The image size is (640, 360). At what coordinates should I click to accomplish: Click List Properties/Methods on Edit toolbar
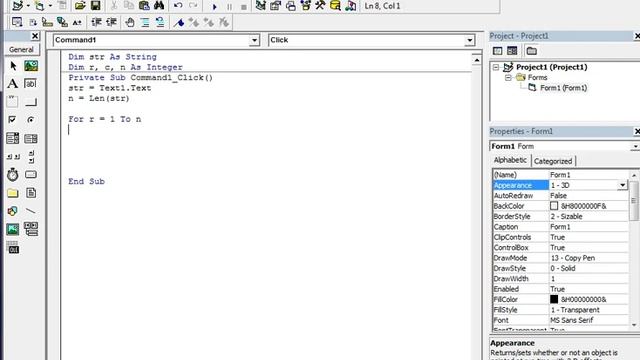(x=17, y=22)
